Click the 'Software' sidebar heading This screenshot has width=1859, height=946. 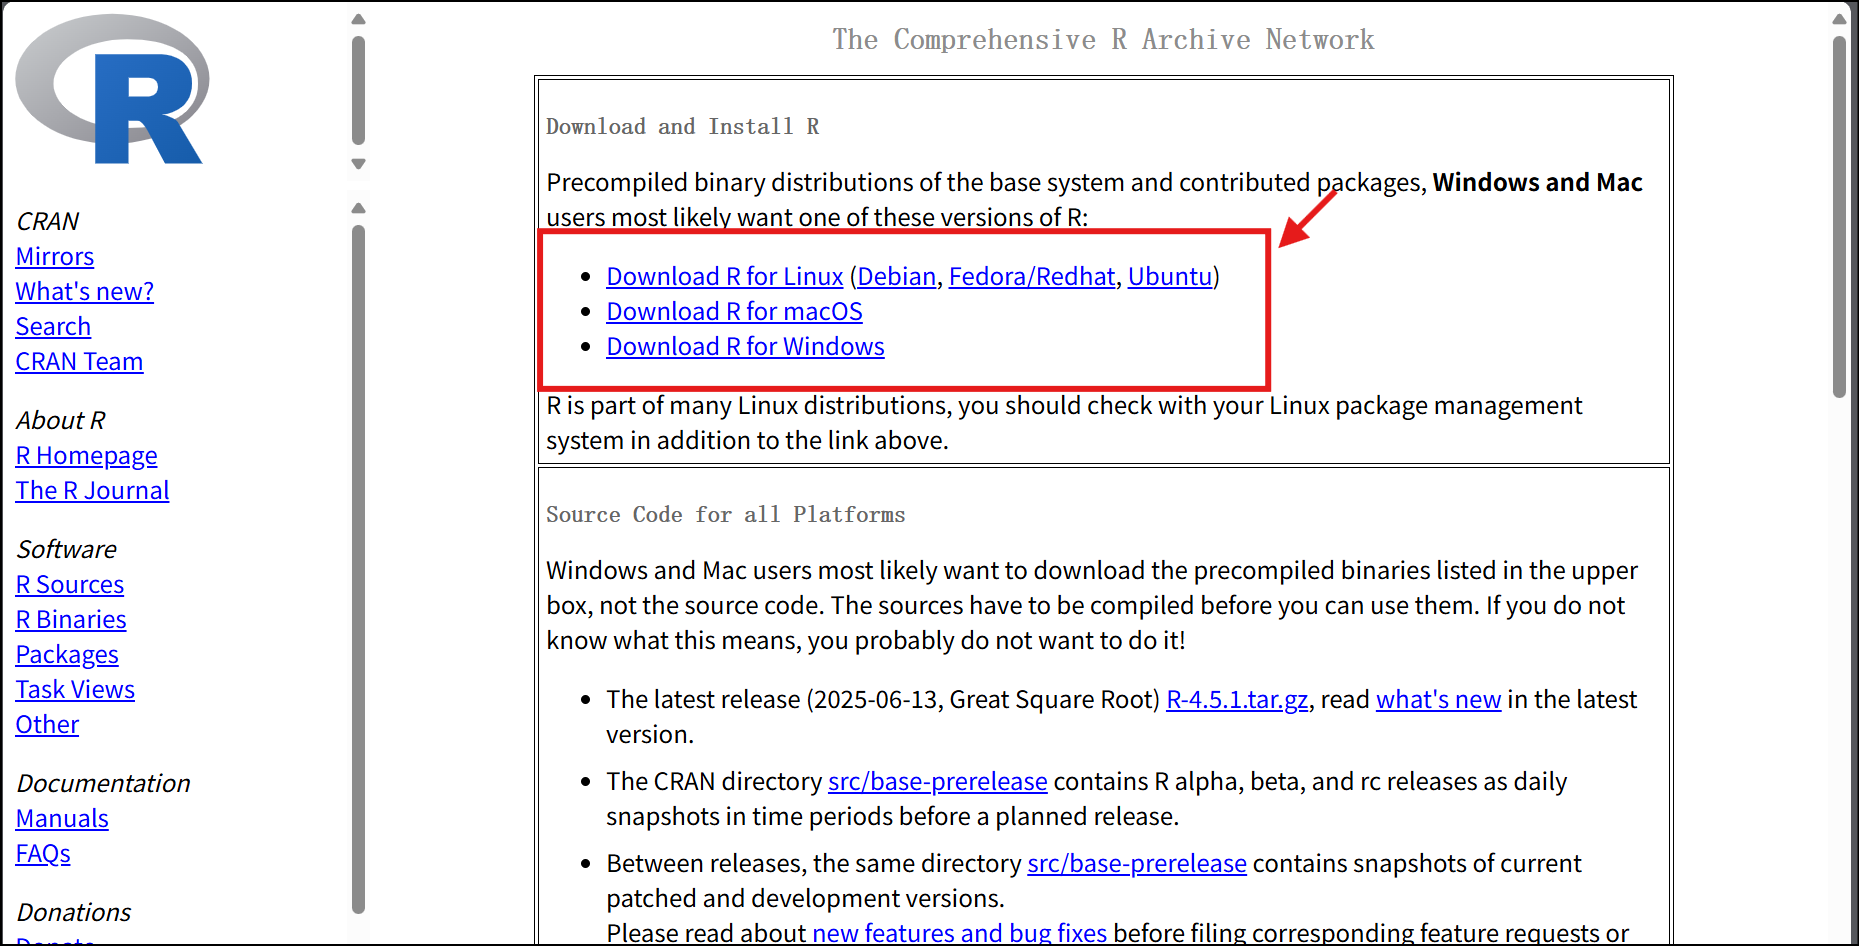(67, 550)
